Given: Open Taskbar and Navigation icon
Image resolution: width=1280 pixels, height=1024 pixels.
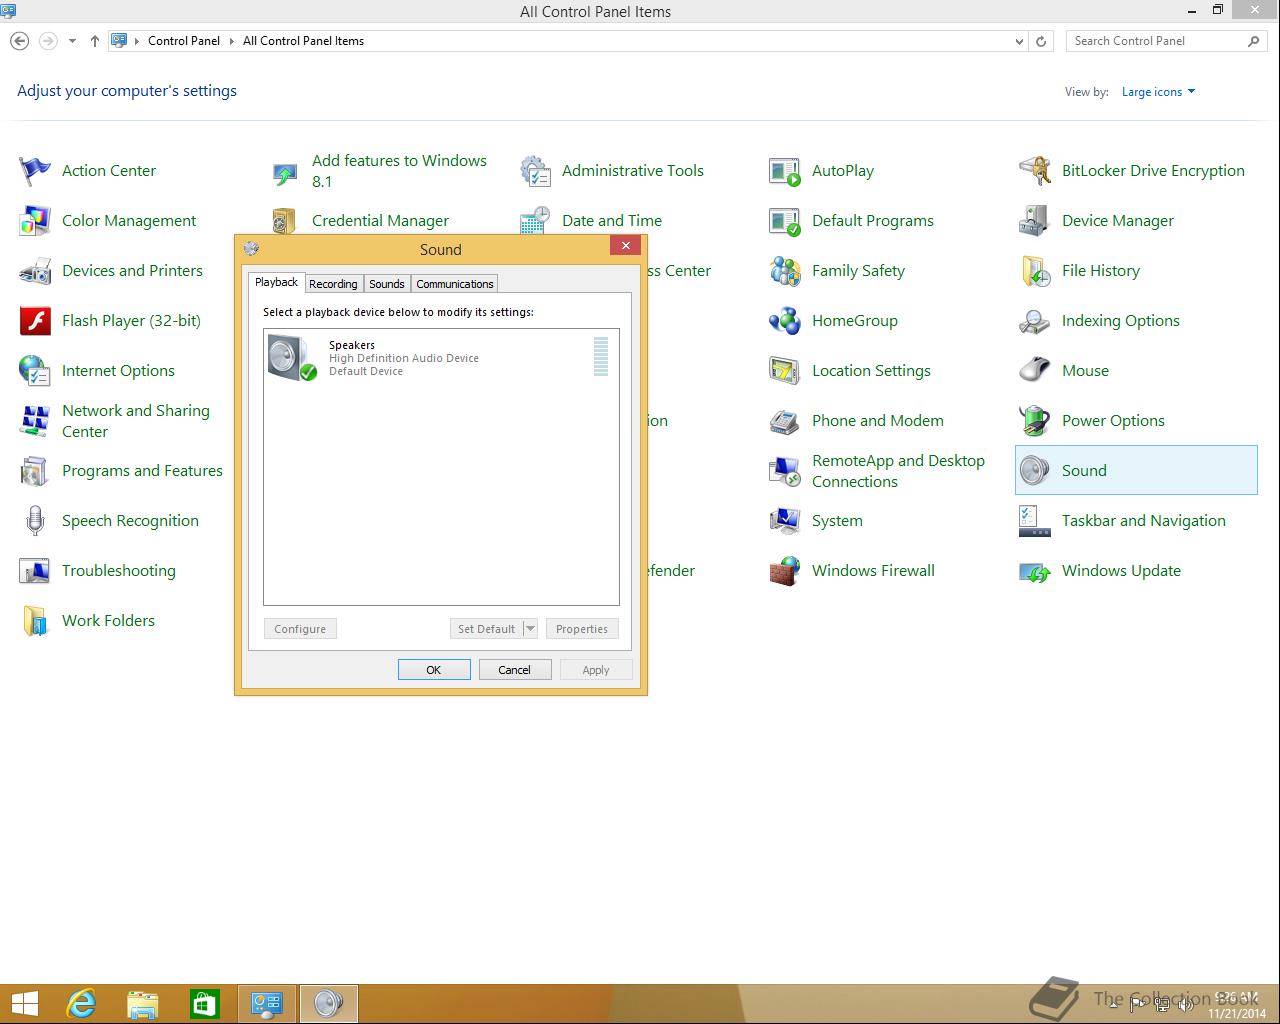Looking at the screenshot, I should click(x=1035, y=521).
